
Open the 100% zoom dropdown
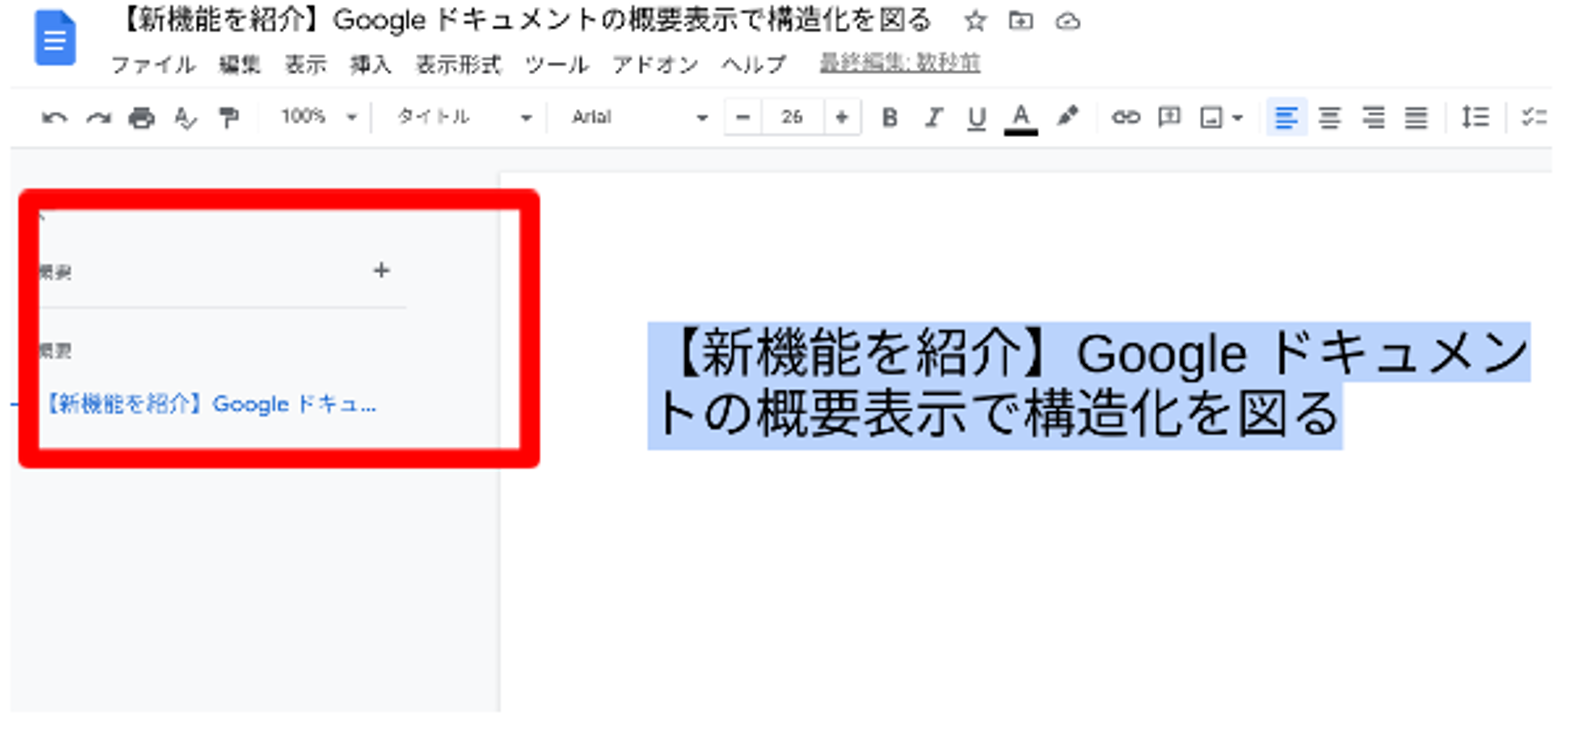click(318, 117)
